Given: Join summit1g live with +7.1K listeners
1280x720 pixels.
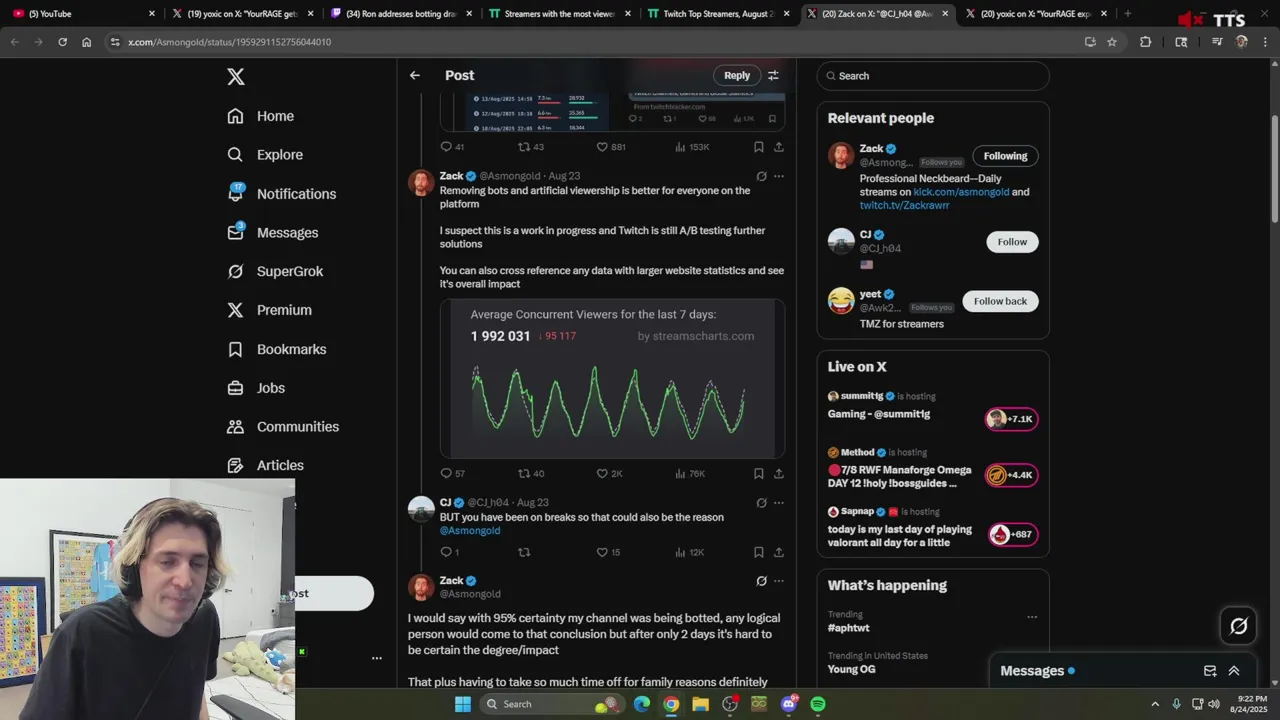Looking at the screenshot, I should click(x=1012, y=419).
